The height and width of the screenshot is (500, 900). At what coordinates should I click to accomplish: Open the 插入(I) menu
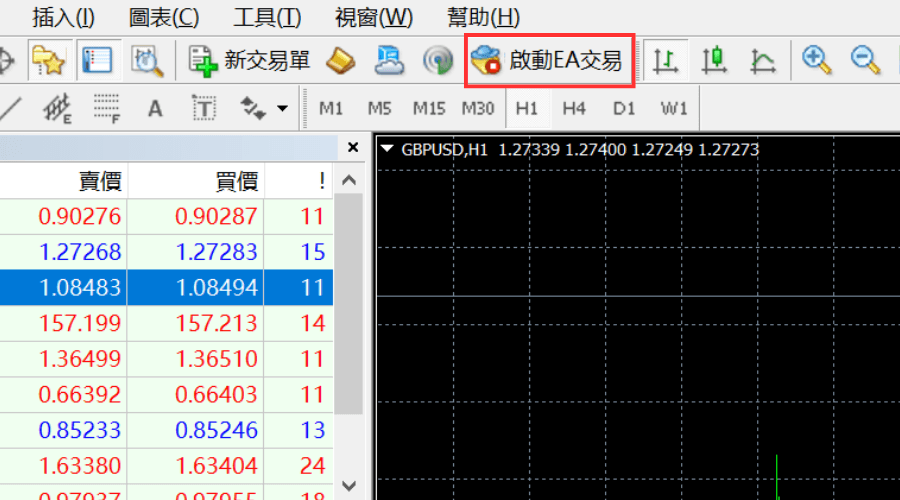[63, 18]
